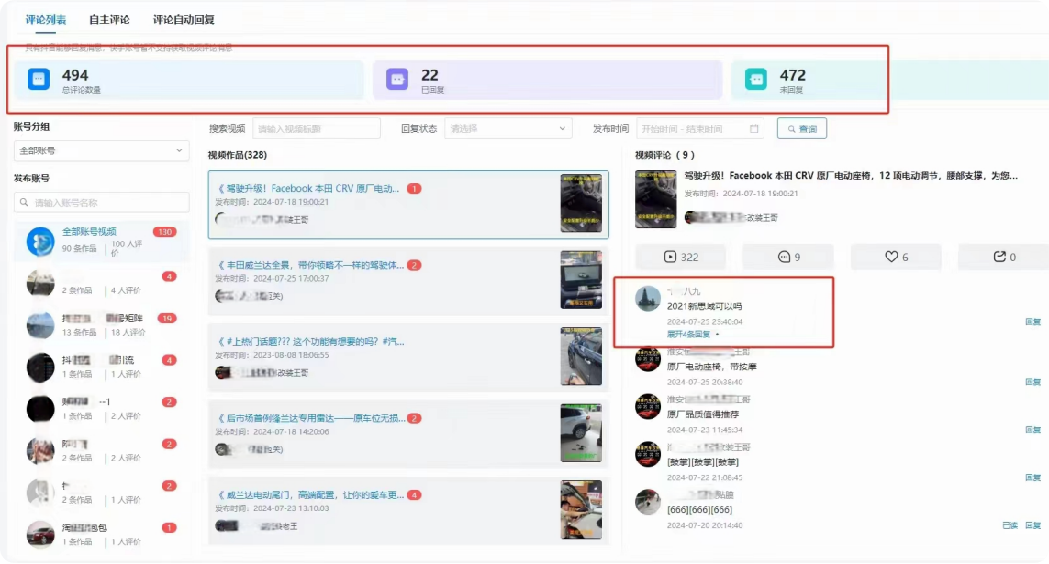Image resolution: width=1049 pixels, height=564 pixels.
Task: Open the 账号分组 dropdown showing 全部账号
Action: (101, 151)
